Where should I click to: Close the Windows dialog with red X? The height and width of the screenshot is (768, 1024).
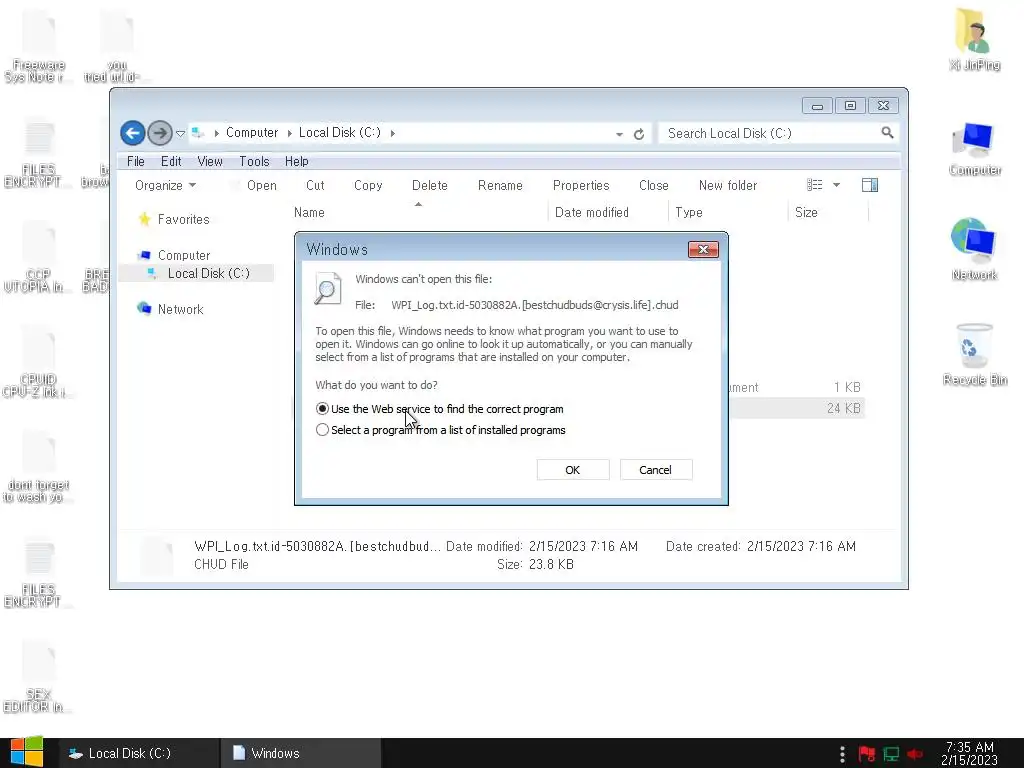click(x=703, y=249)
